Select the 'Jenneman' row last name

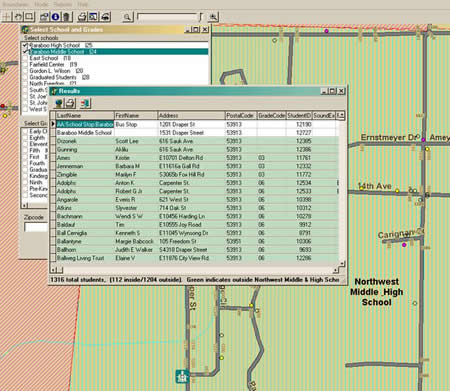click(85, 166)
